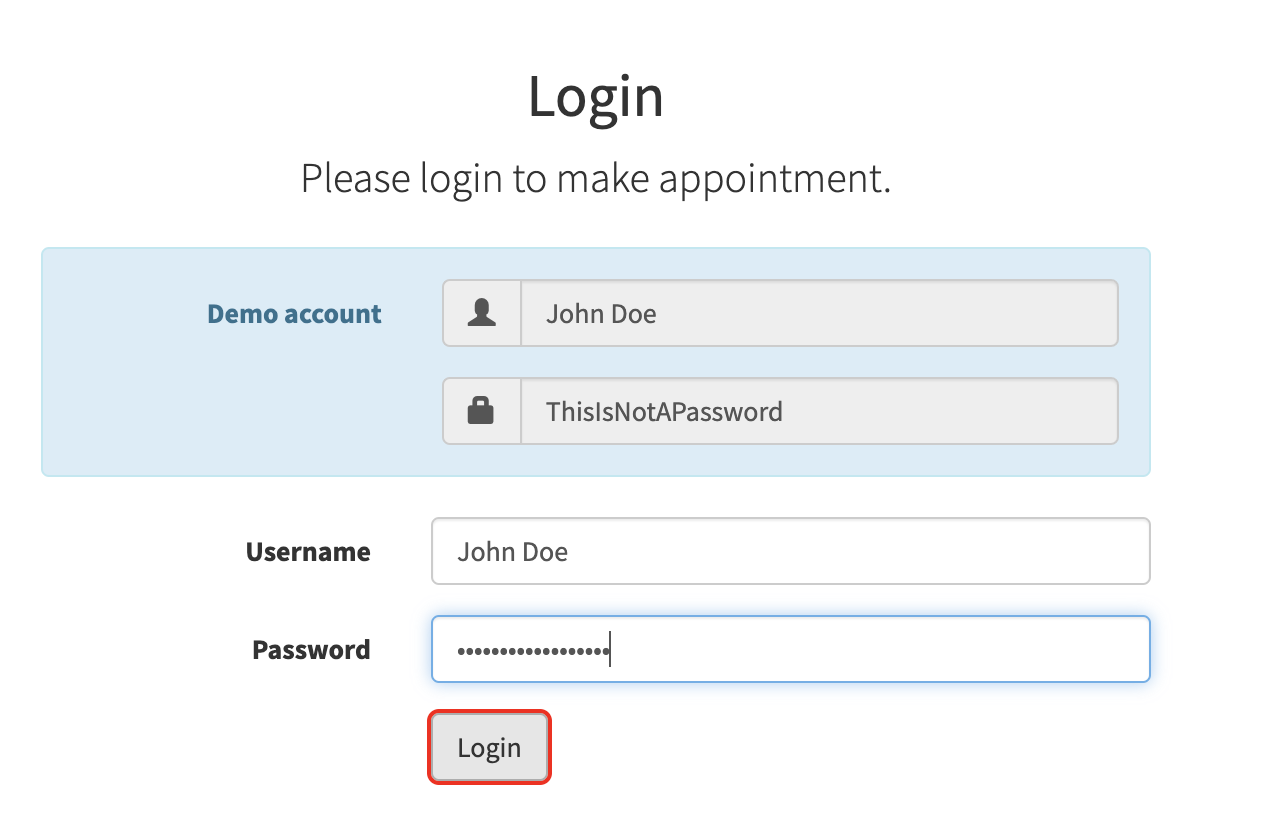Click the lock icon next to ThisIsNotAPassword
Image resolution: width=1278 pixels, height=824 pixels.
(x=482, y=410)
